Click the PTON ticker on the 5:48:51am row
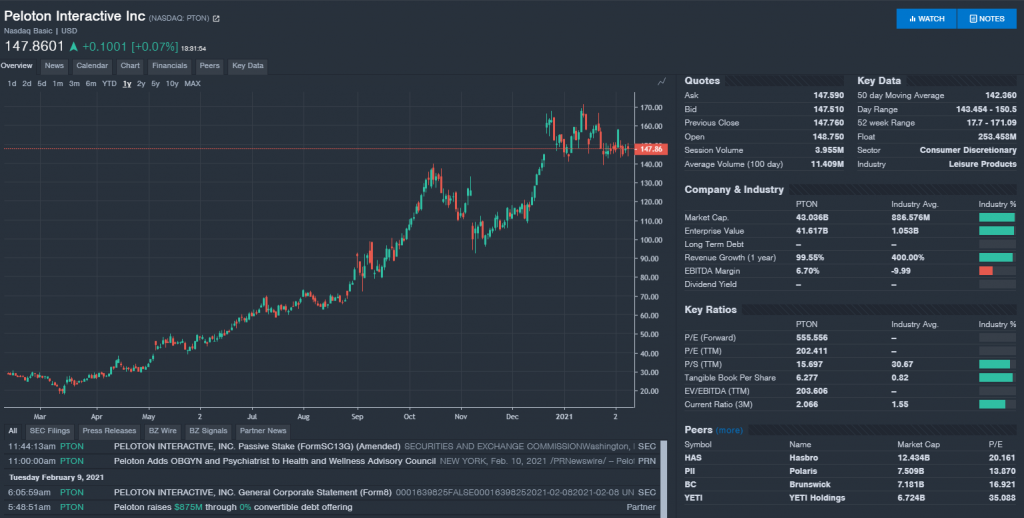Viewport: 1024px width, 518px height. (72, 507)
